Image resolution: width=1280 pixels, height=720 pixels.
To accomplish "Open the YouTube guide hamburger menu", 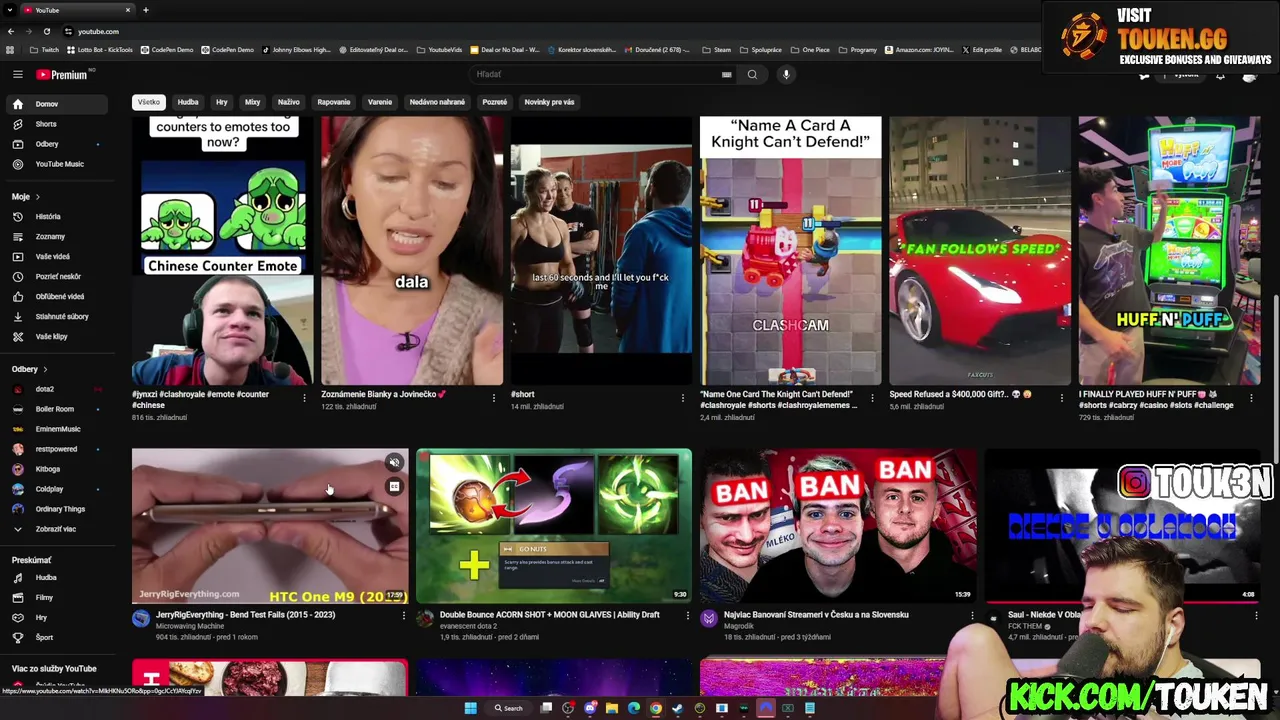I will pos(17,74).
